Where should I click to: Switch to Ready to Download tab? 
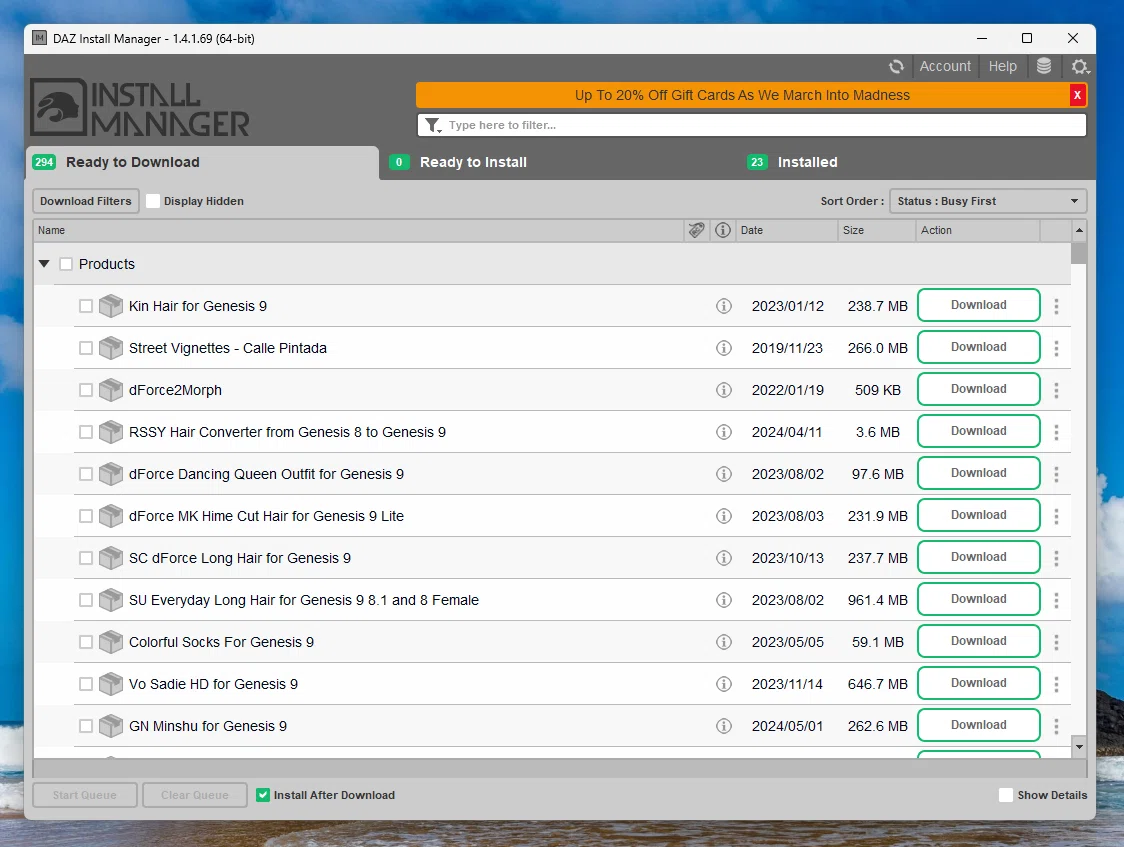click(202, 163)
